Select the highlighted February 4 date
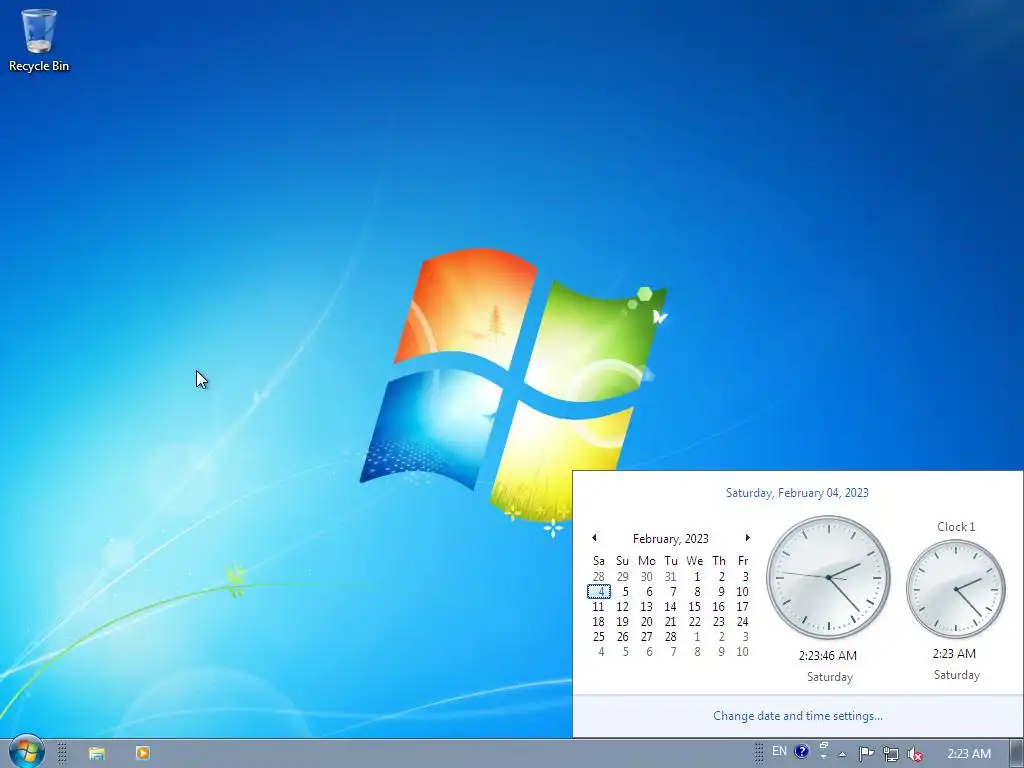The image size is (1024, 768). [x=599, y=592]
